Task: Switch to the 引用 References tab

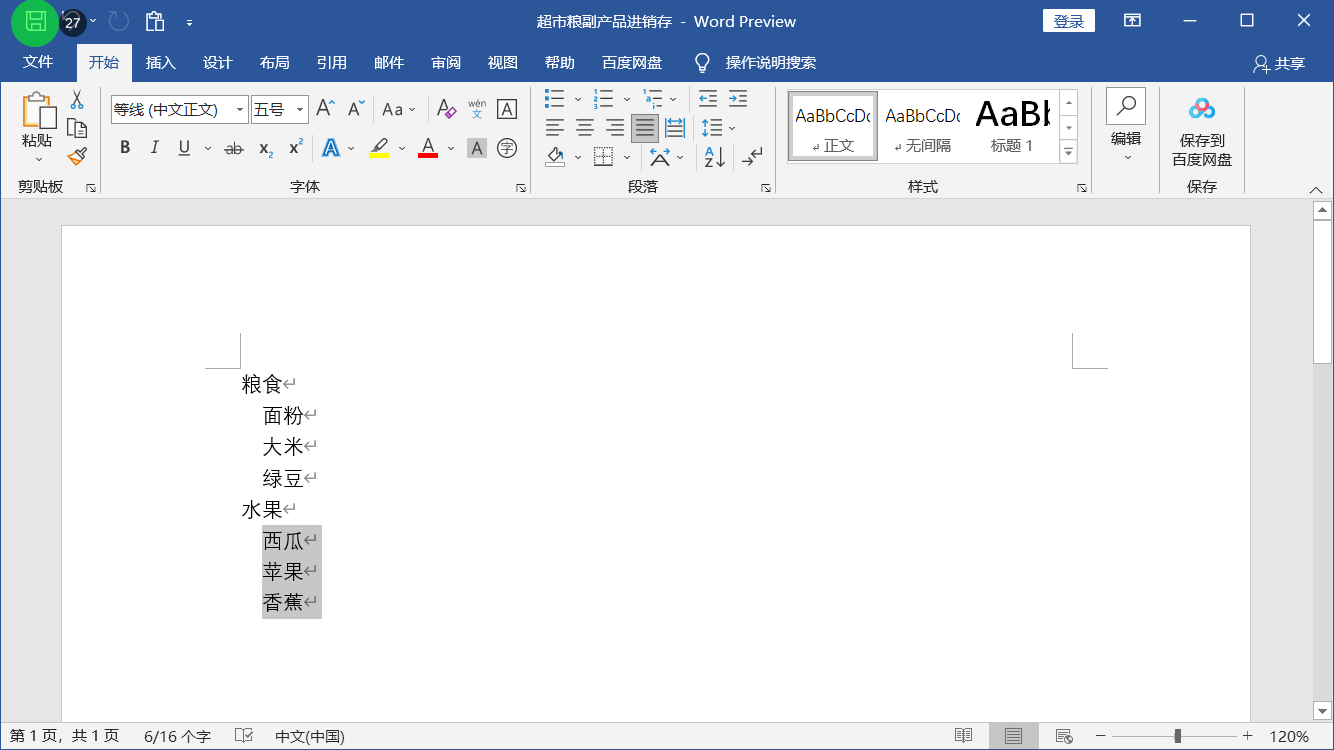Action: [332, 62]
